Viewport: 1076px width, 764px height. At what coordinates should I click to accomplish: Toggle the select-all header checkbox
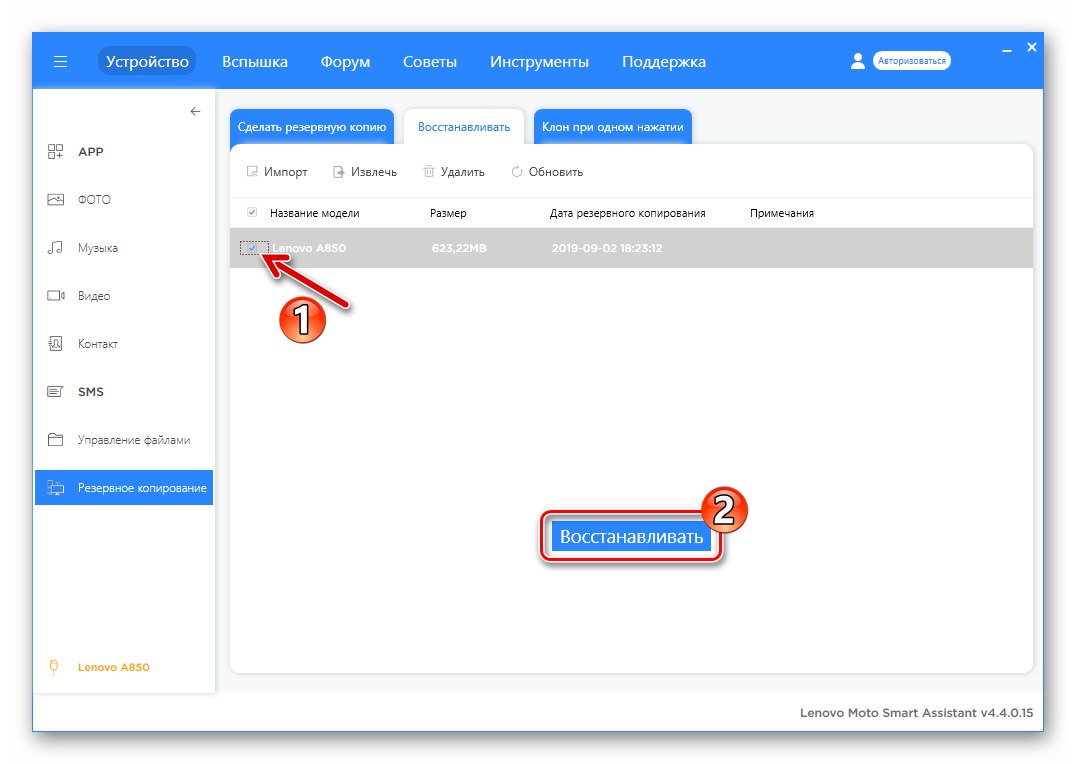(252, 213)
